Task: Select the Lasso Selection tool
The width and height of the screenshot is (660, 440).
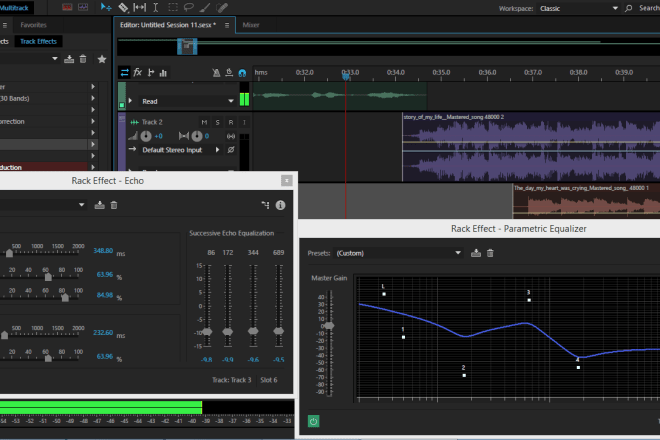Action: click(189, 7)
